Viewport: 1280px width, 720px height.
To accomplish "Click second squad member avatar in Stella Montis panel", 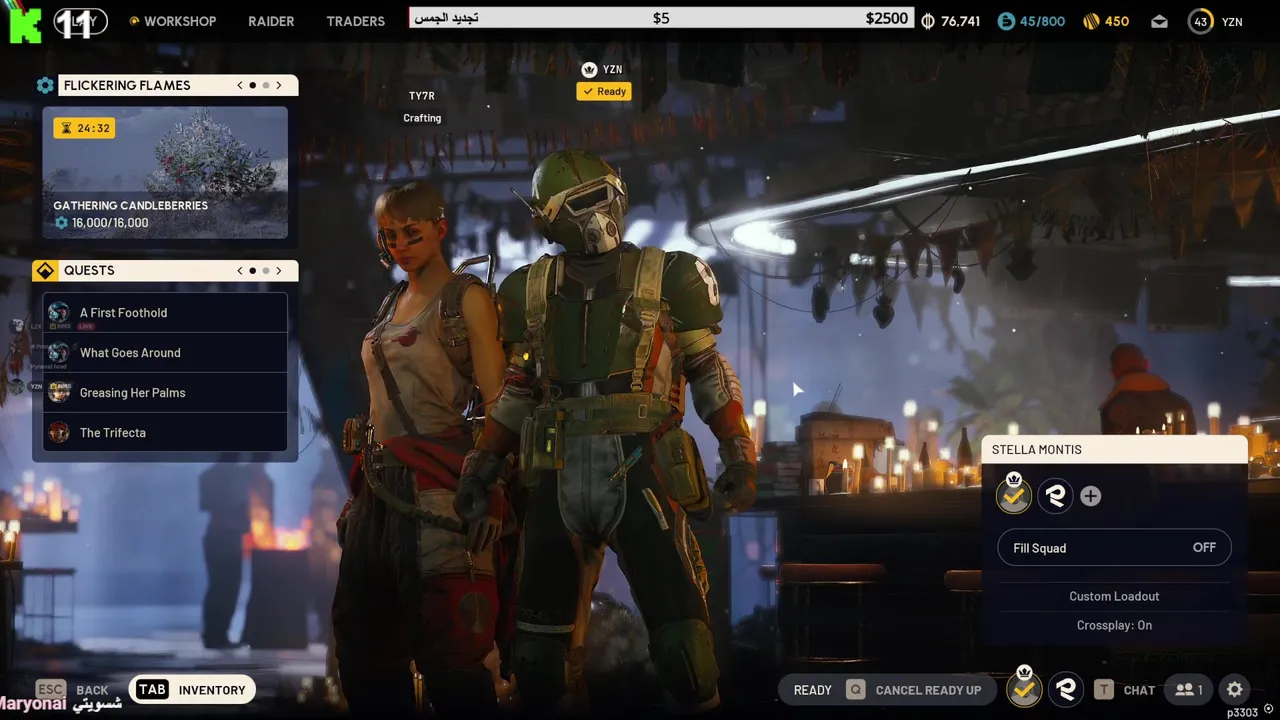I will (x=1055, y=495).
